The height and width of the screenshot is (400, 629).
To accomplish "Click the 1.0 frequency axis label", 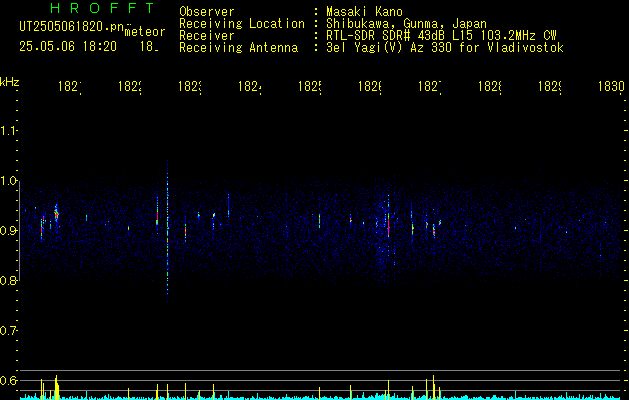I will point(8,181).
